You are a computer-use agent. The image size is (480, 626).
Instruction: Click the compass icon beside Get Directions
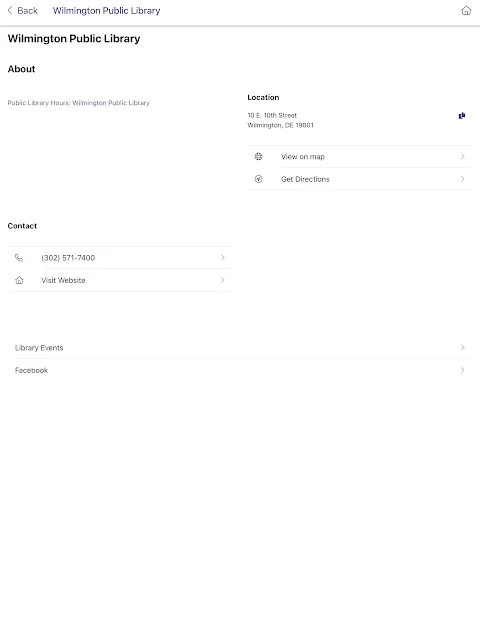(x=259, y=179)
